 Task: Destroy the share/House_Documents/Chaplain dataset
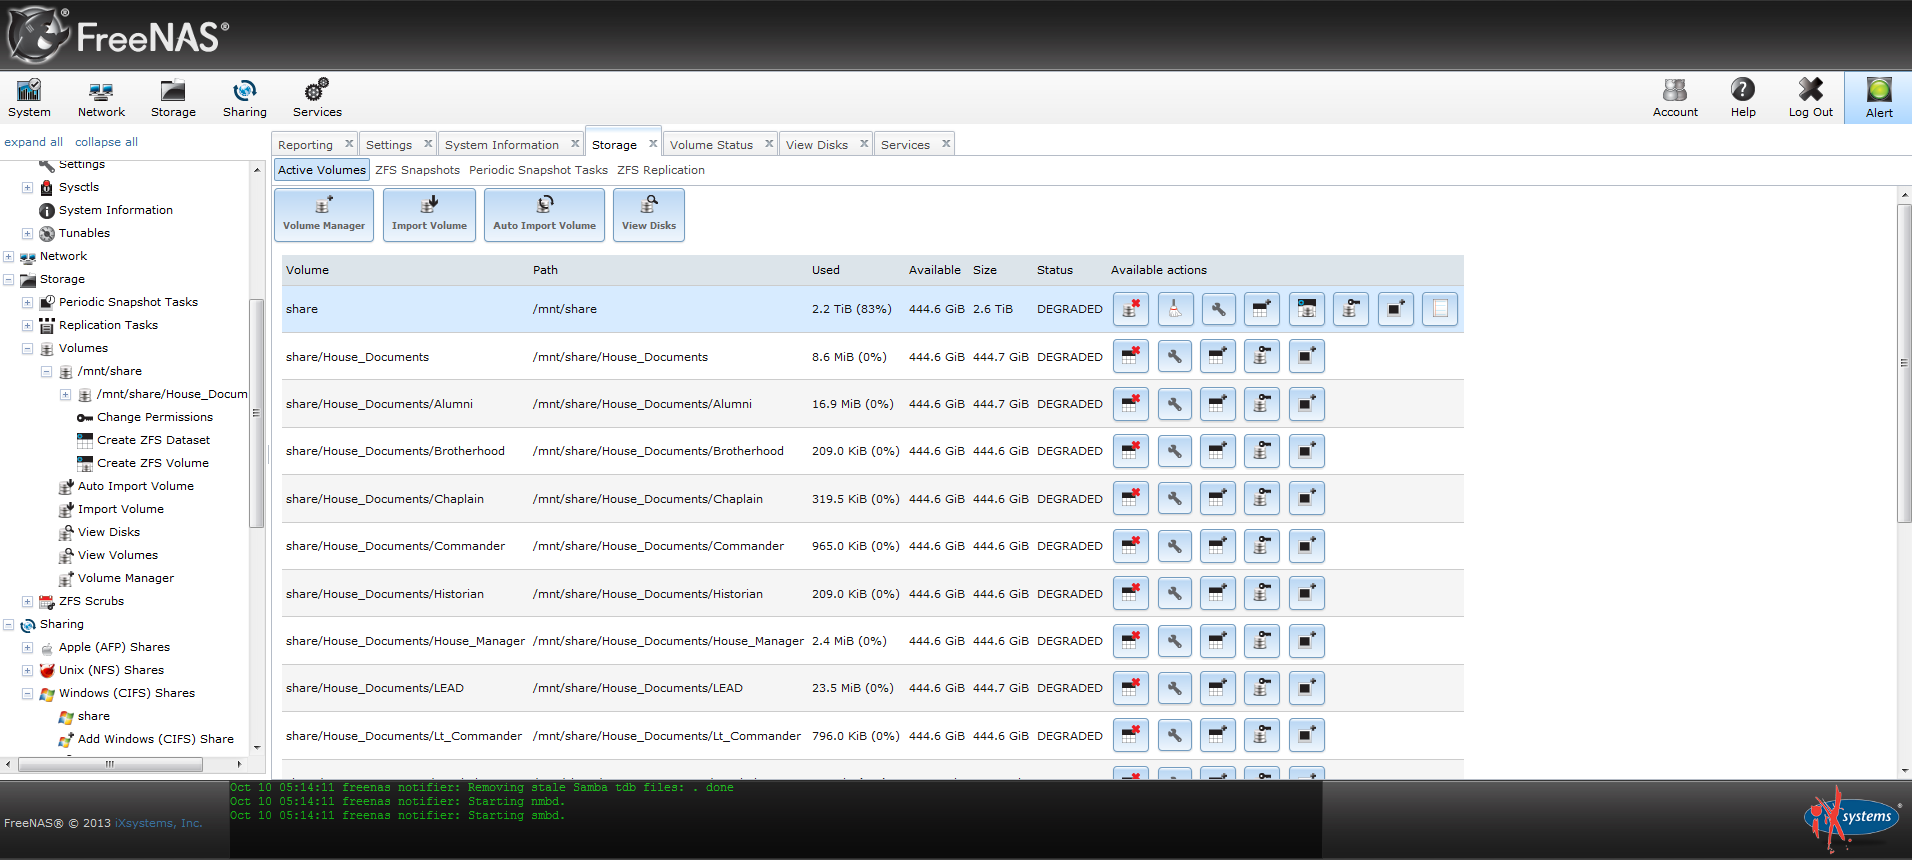point(1130,499)
